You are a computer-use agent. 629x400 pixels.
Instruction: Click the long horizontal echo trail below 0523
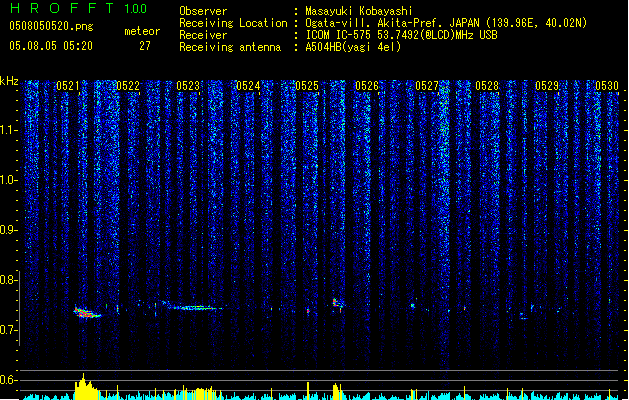tap(193, 307)
